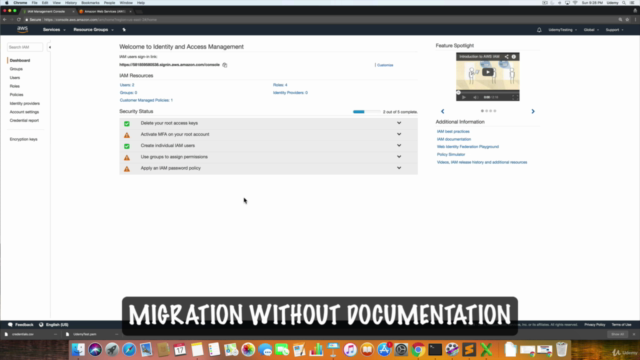
Task: Open the Groups: 0 resource link
Action: [x=128, y=93]
